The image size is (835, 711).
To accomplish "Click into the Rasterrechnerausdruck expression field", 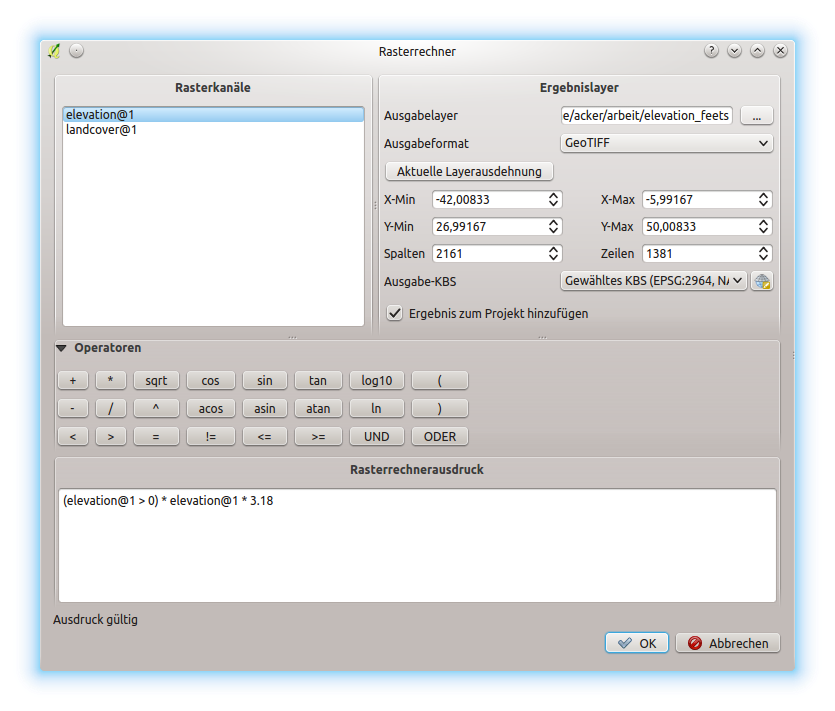I will click(417, 545).
